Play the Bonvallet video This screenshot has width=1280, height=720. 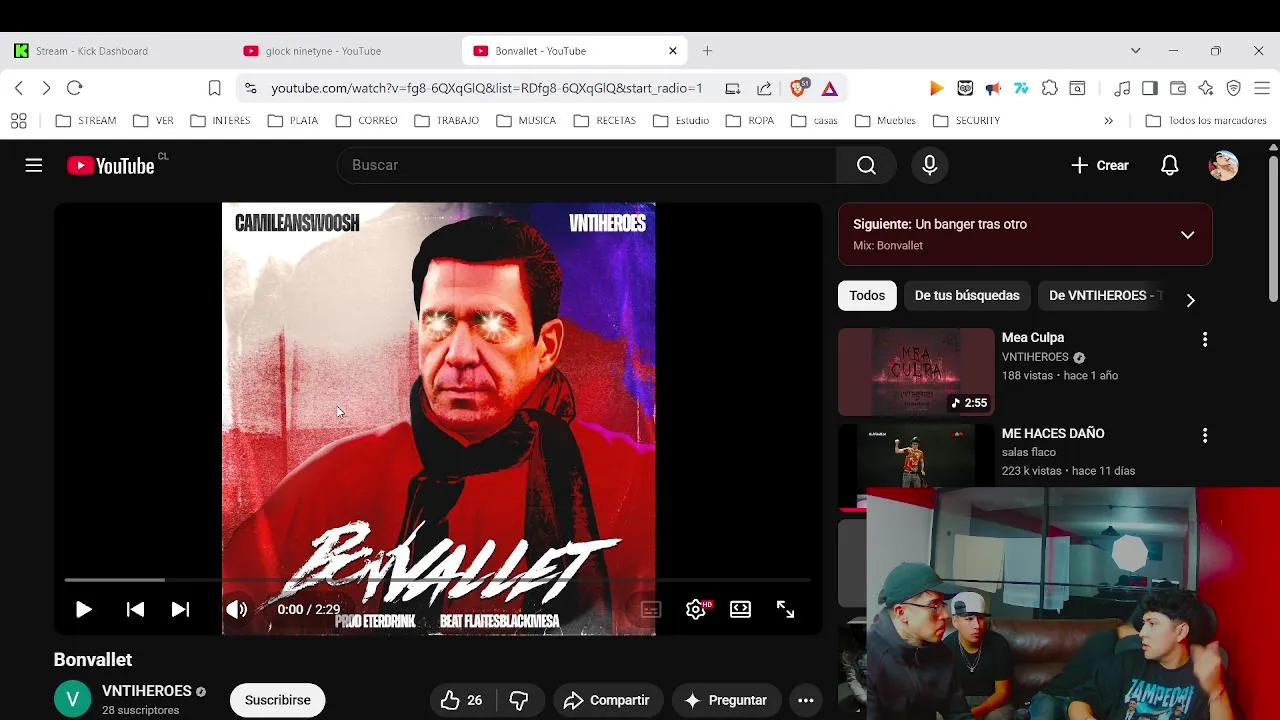click(x=83, y=609)
